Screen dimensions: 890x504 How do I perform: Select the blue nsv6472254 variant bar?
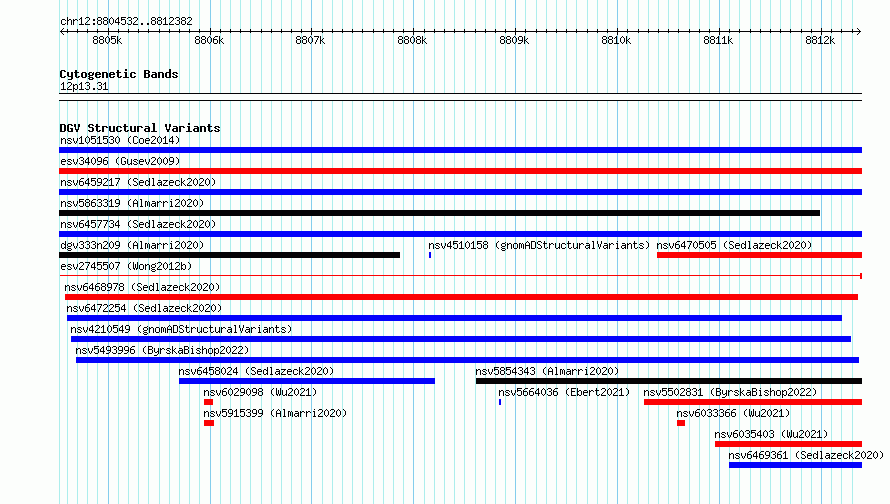[x=454, y=318]
